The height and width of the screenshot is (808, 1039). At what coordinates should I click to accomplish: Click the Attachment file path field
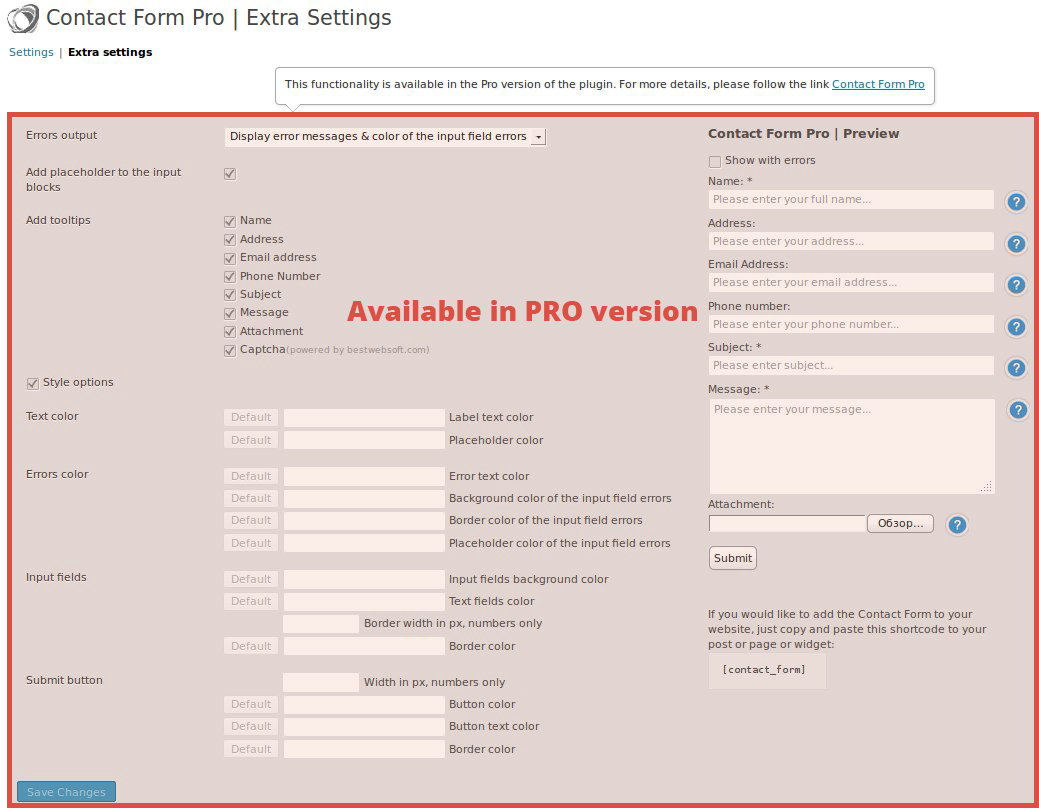787,524
